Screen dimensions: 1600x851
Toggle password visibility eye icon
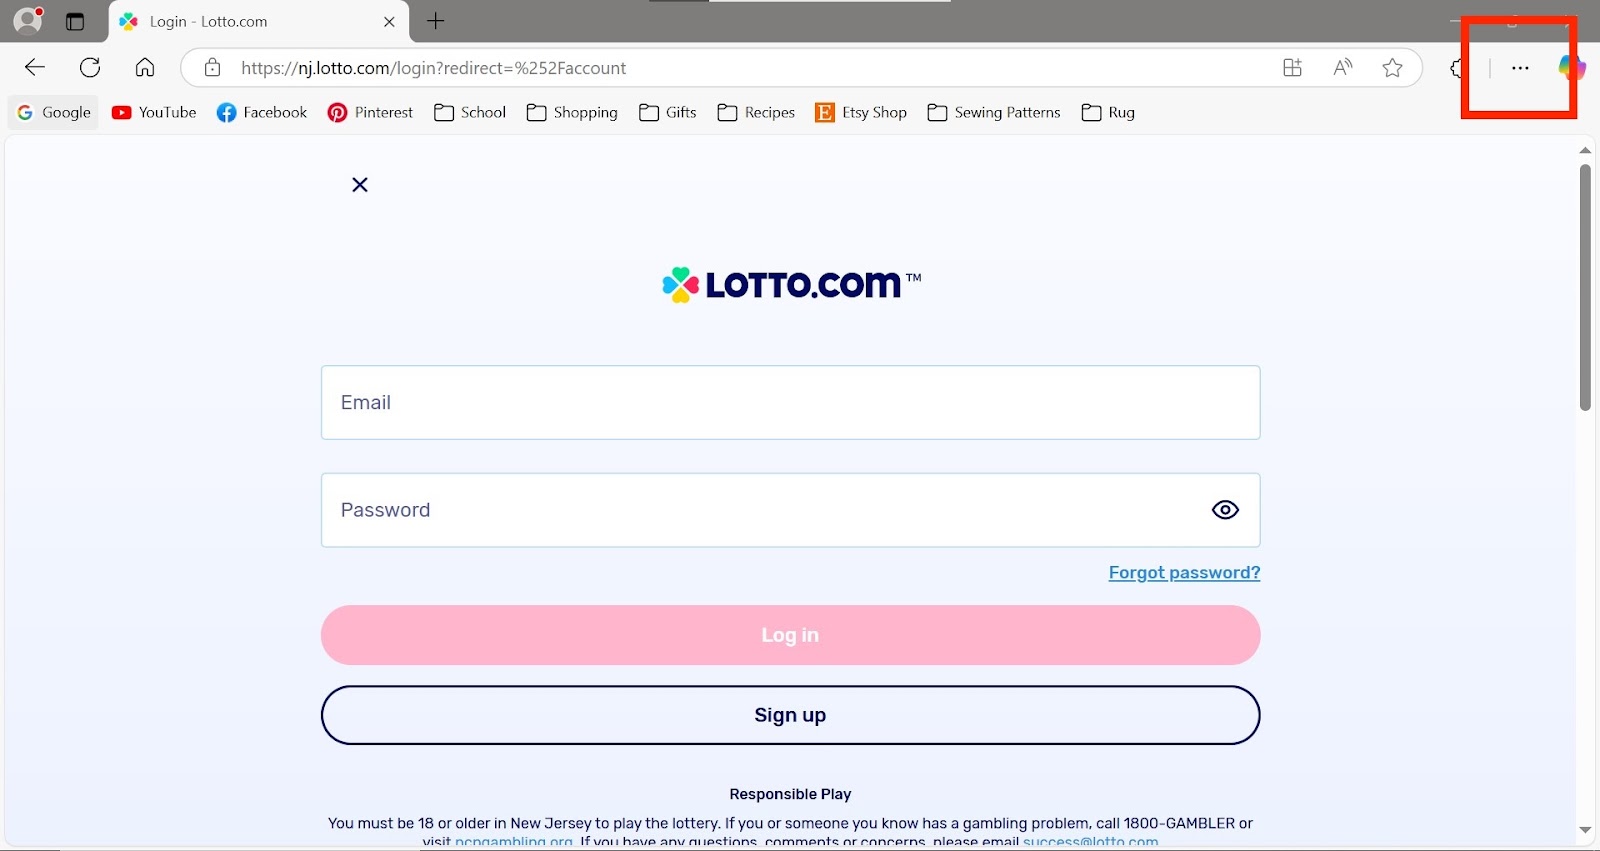1225,510
